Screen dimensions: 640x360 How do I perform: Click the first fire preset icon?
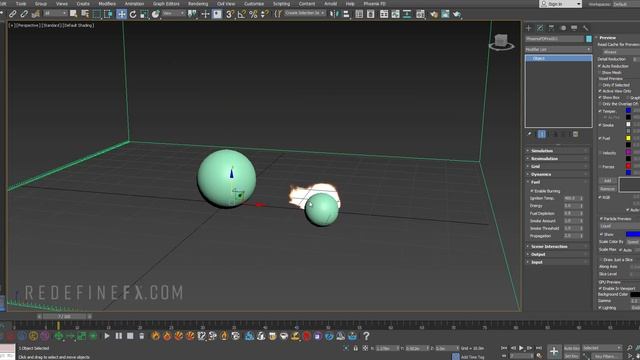[x=156, y=336]
